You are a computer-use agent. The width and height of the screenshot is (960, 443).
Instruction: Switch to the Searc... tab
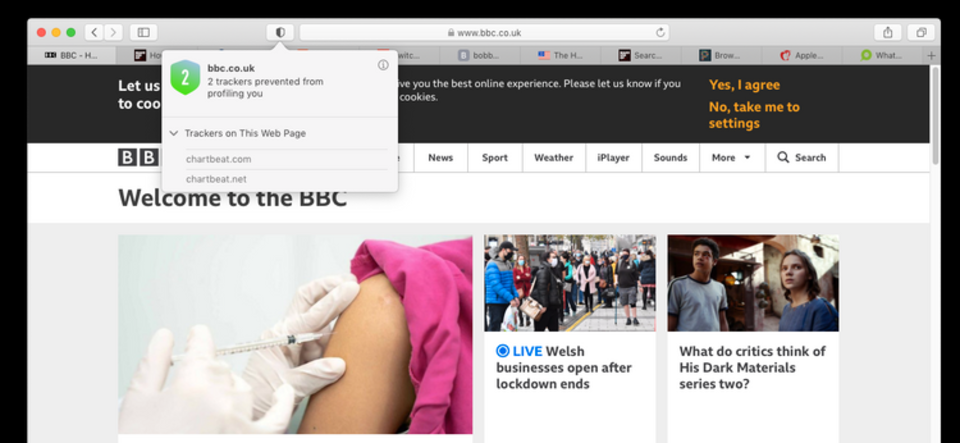tap(640, 55)
